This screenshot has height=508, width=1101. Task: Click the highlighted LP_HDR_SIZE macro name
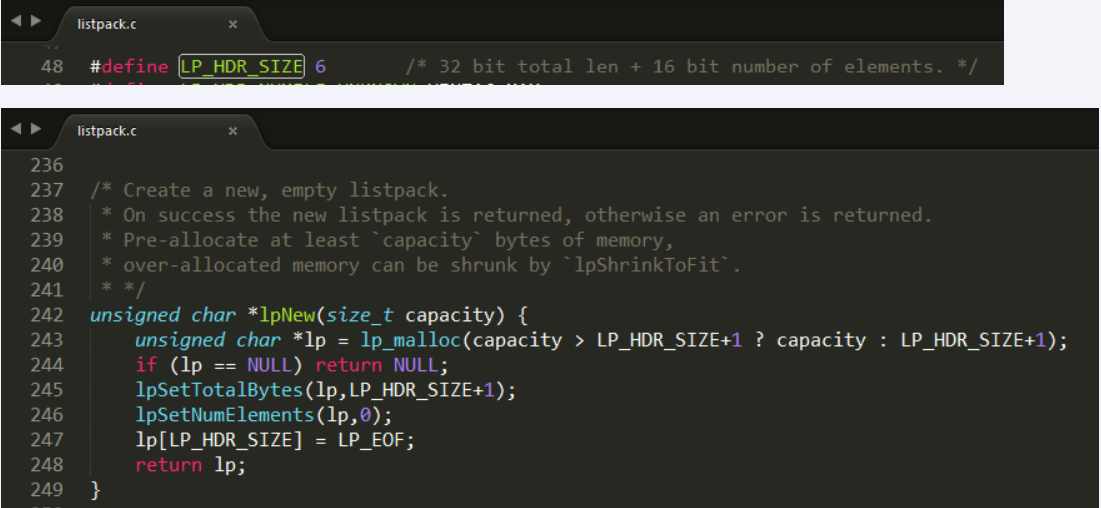pyautogui.click(x=241, y=67)
